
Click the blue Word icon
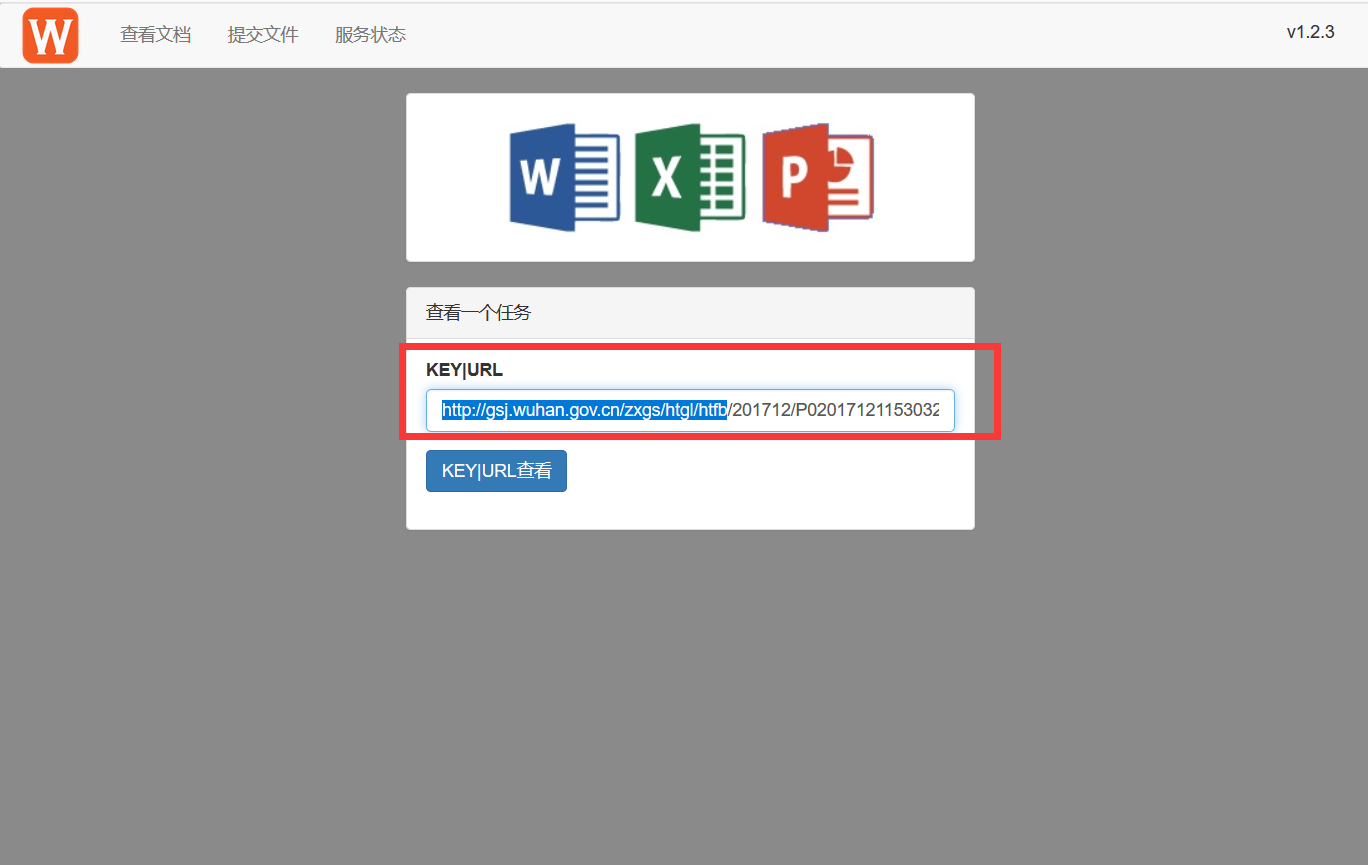(x=565, y=178)
